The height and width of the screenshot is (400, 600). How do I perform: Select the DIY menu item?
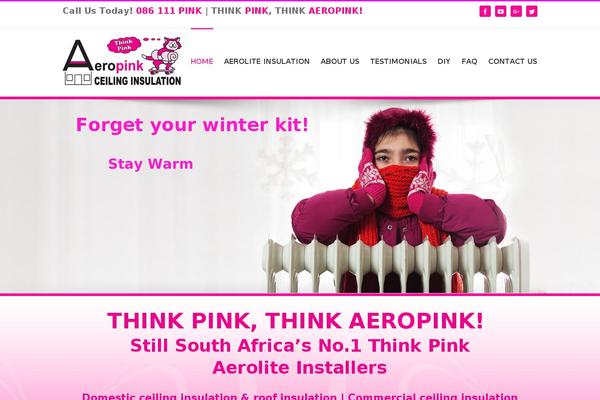coord(444,61)
